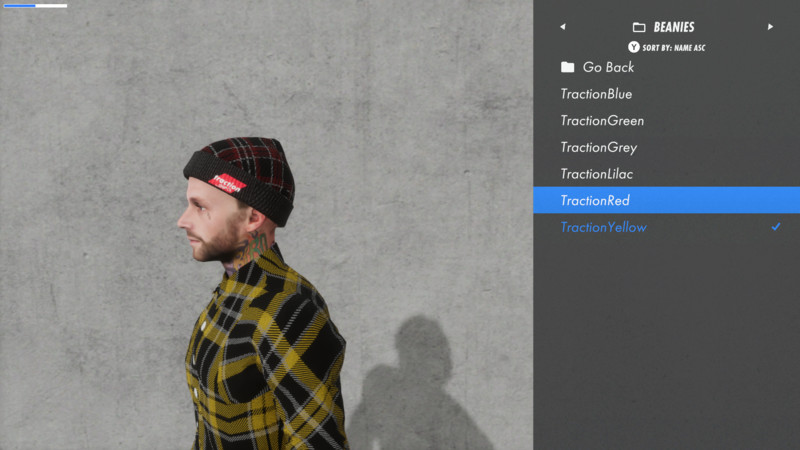Screen dimensions: 800x450
Task: Click the character's plaid beanie
Action: [x=240, y=179]
